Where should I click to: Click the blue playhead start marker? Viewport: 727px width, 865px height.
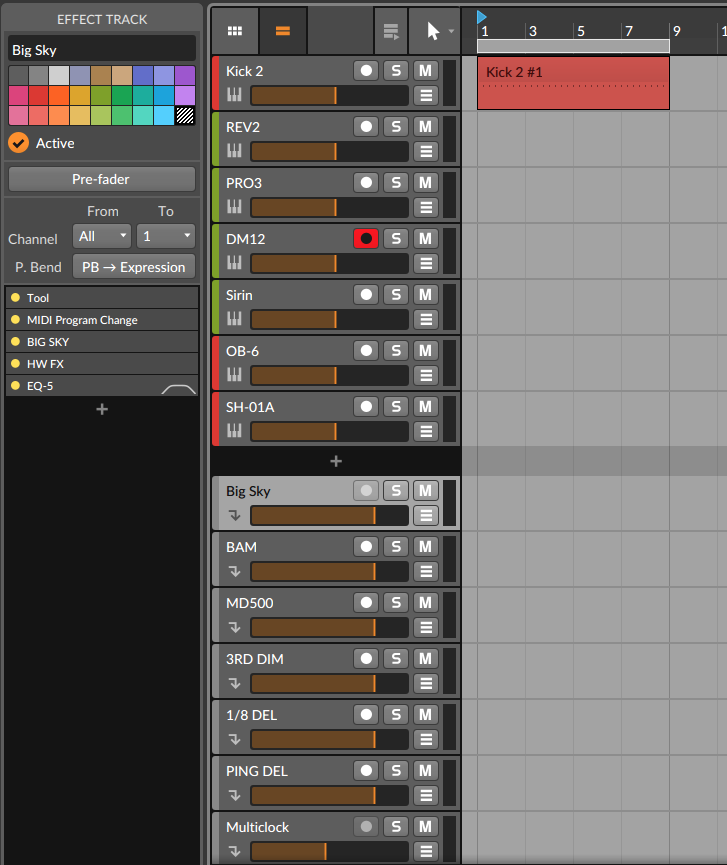482,17
